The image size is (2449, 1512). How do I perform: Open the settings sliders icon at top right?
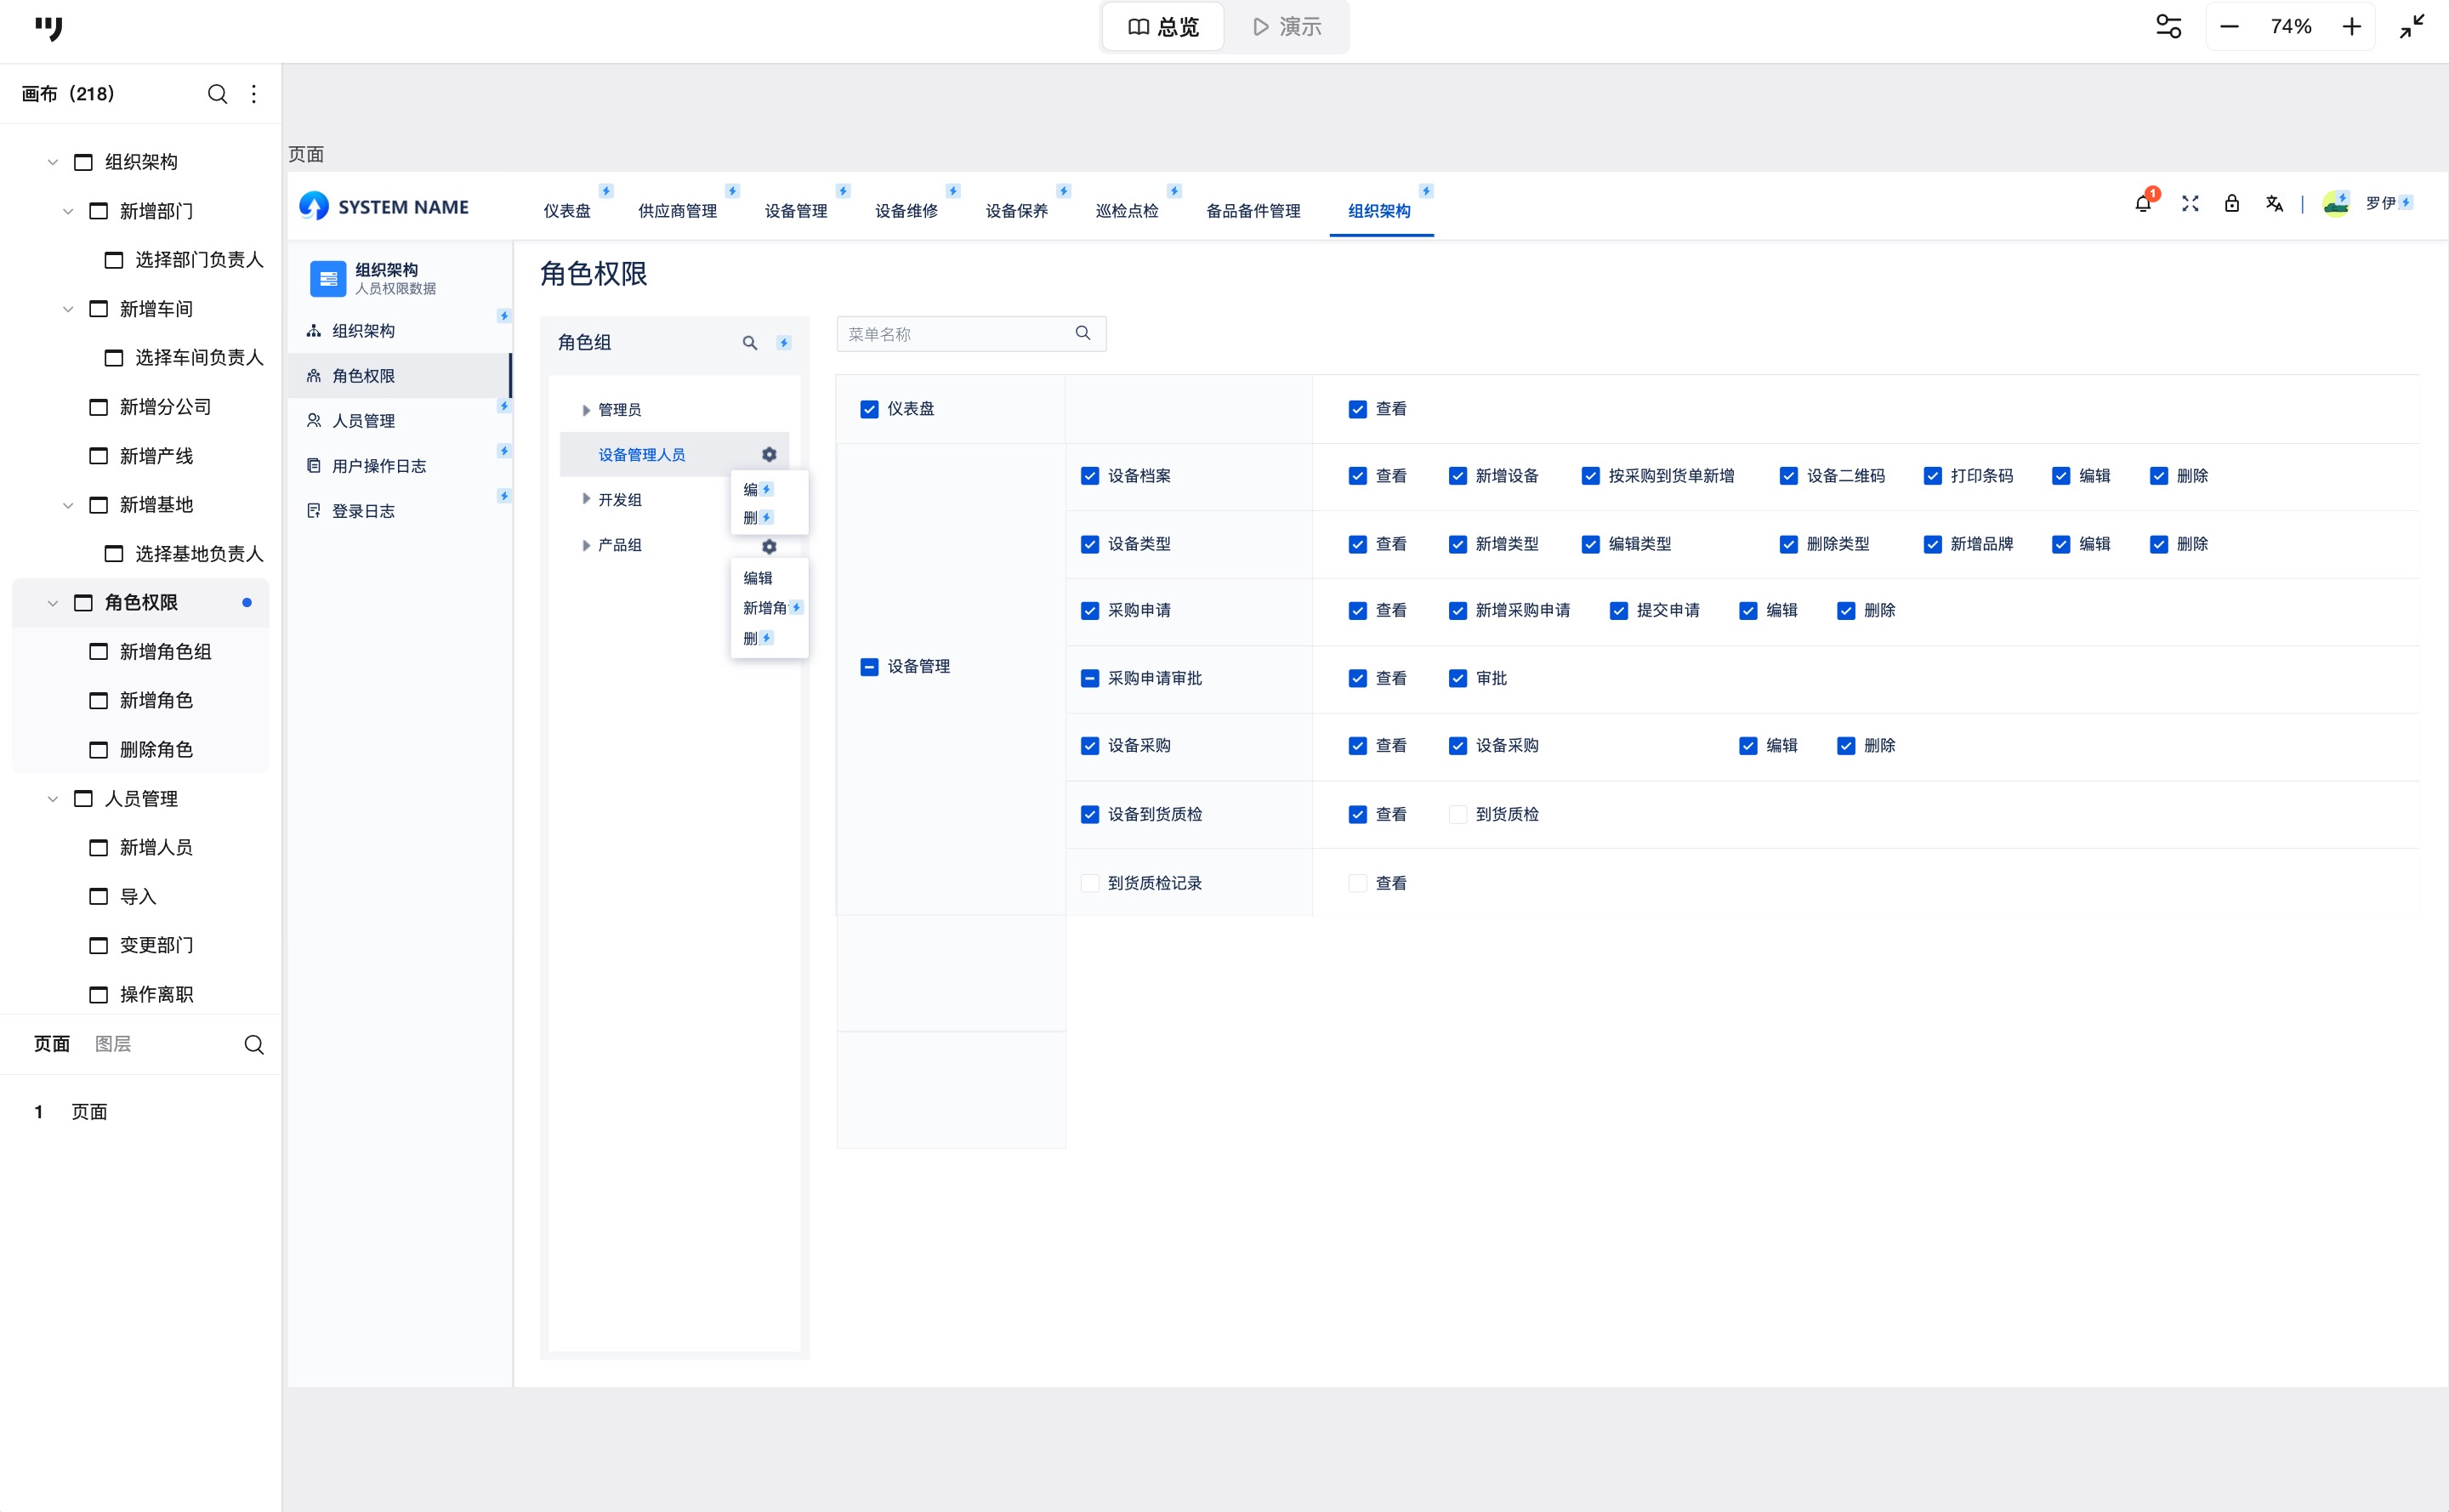(x=2168, y=27)
